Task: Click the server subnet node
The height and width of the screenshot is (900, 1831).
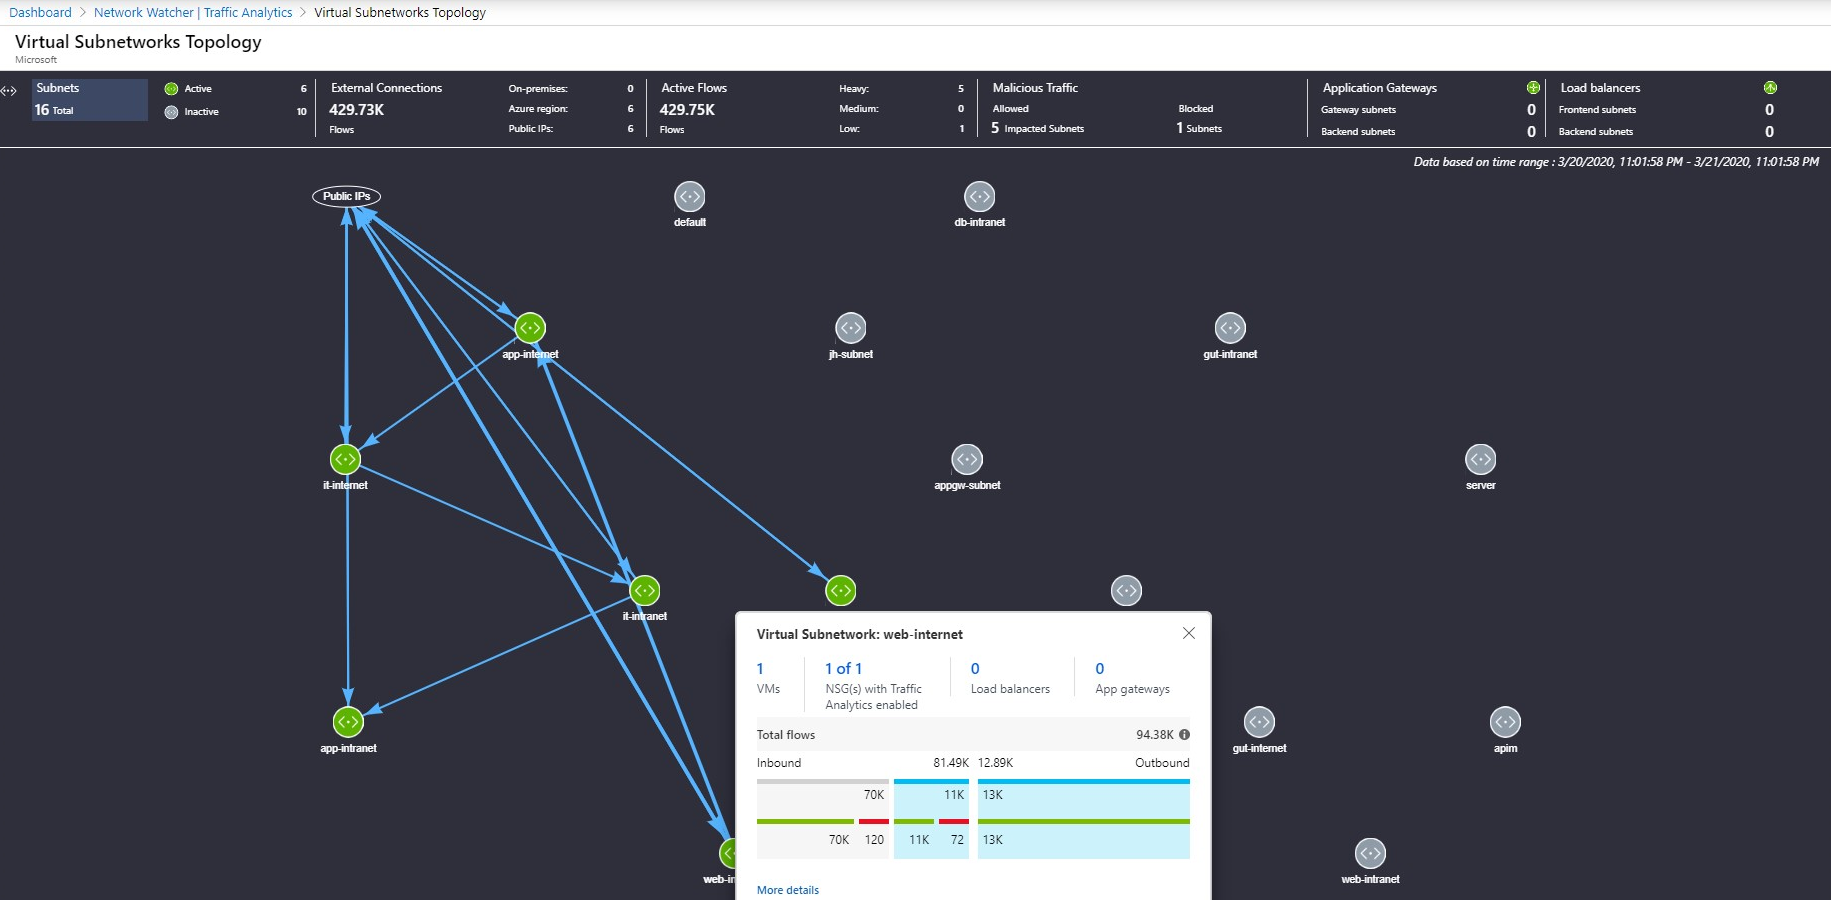Action: click(x=1480, y=459)
